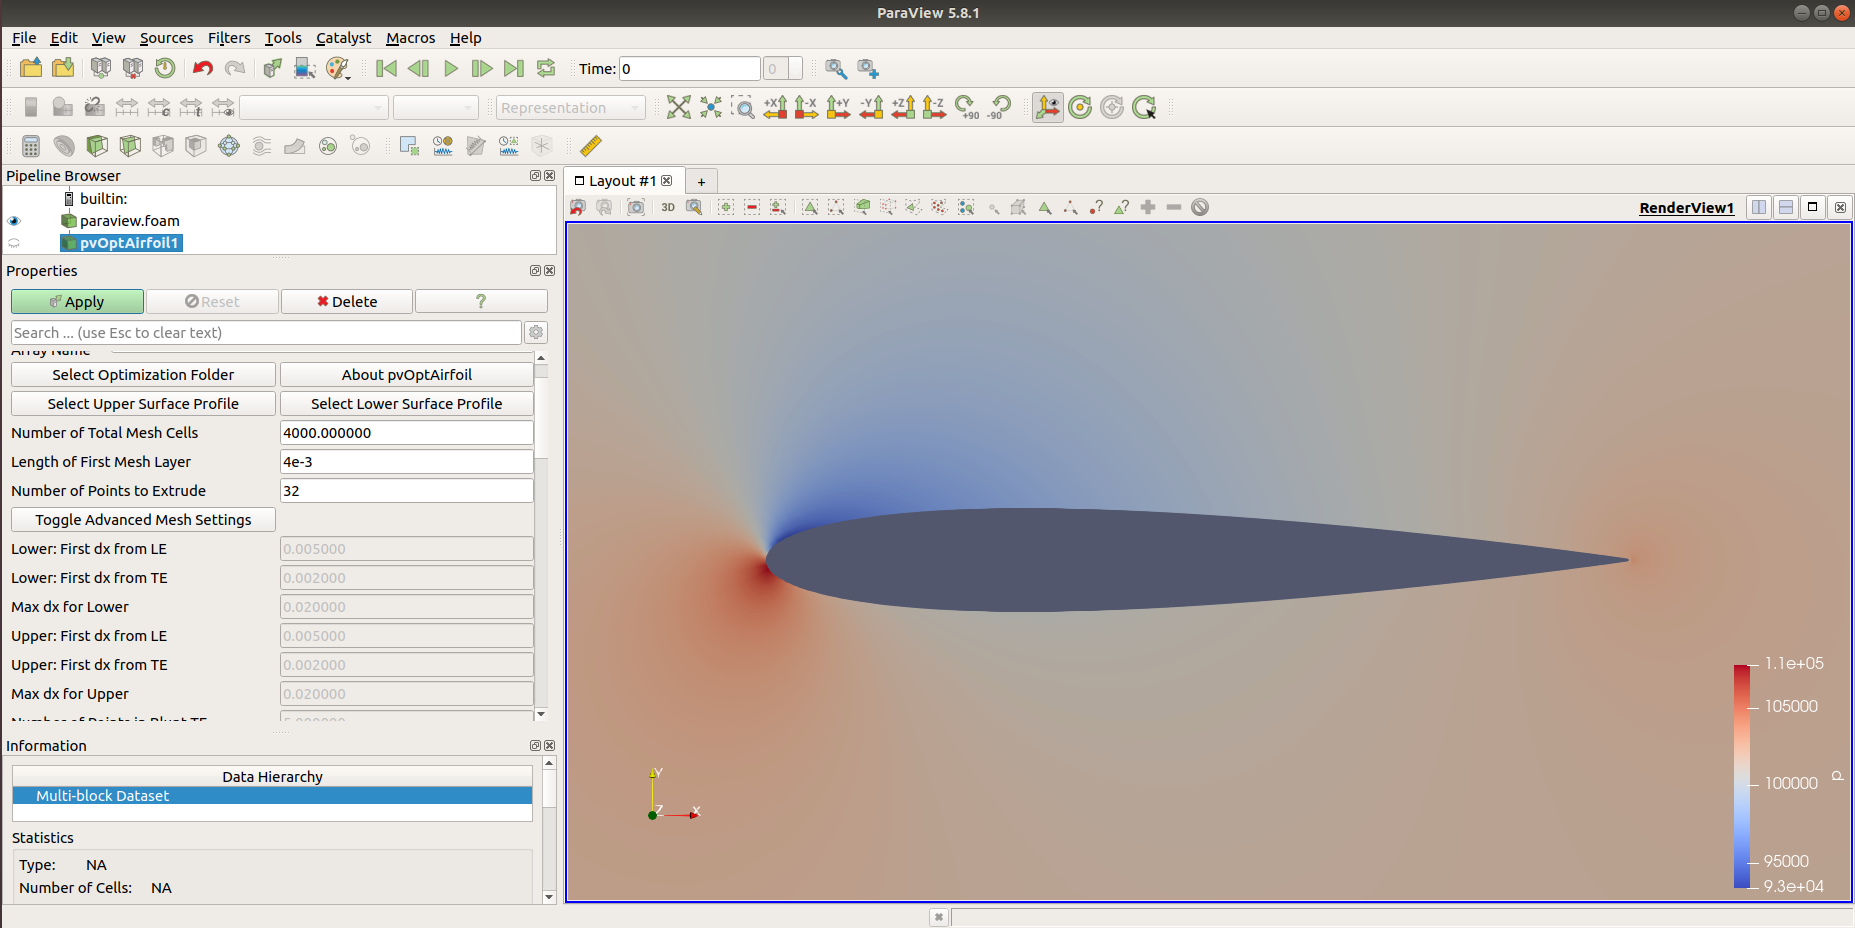Select Multi-block Dataset in Data Hierarchy
Screen dimensions: 1855x928
tap(272, 796)
